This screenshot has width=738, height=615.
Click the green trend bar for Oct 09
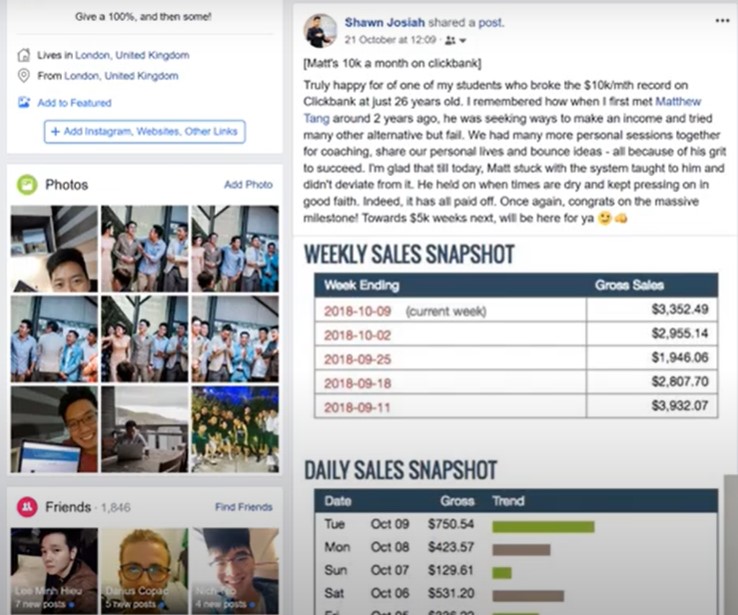tap(543, 527)
